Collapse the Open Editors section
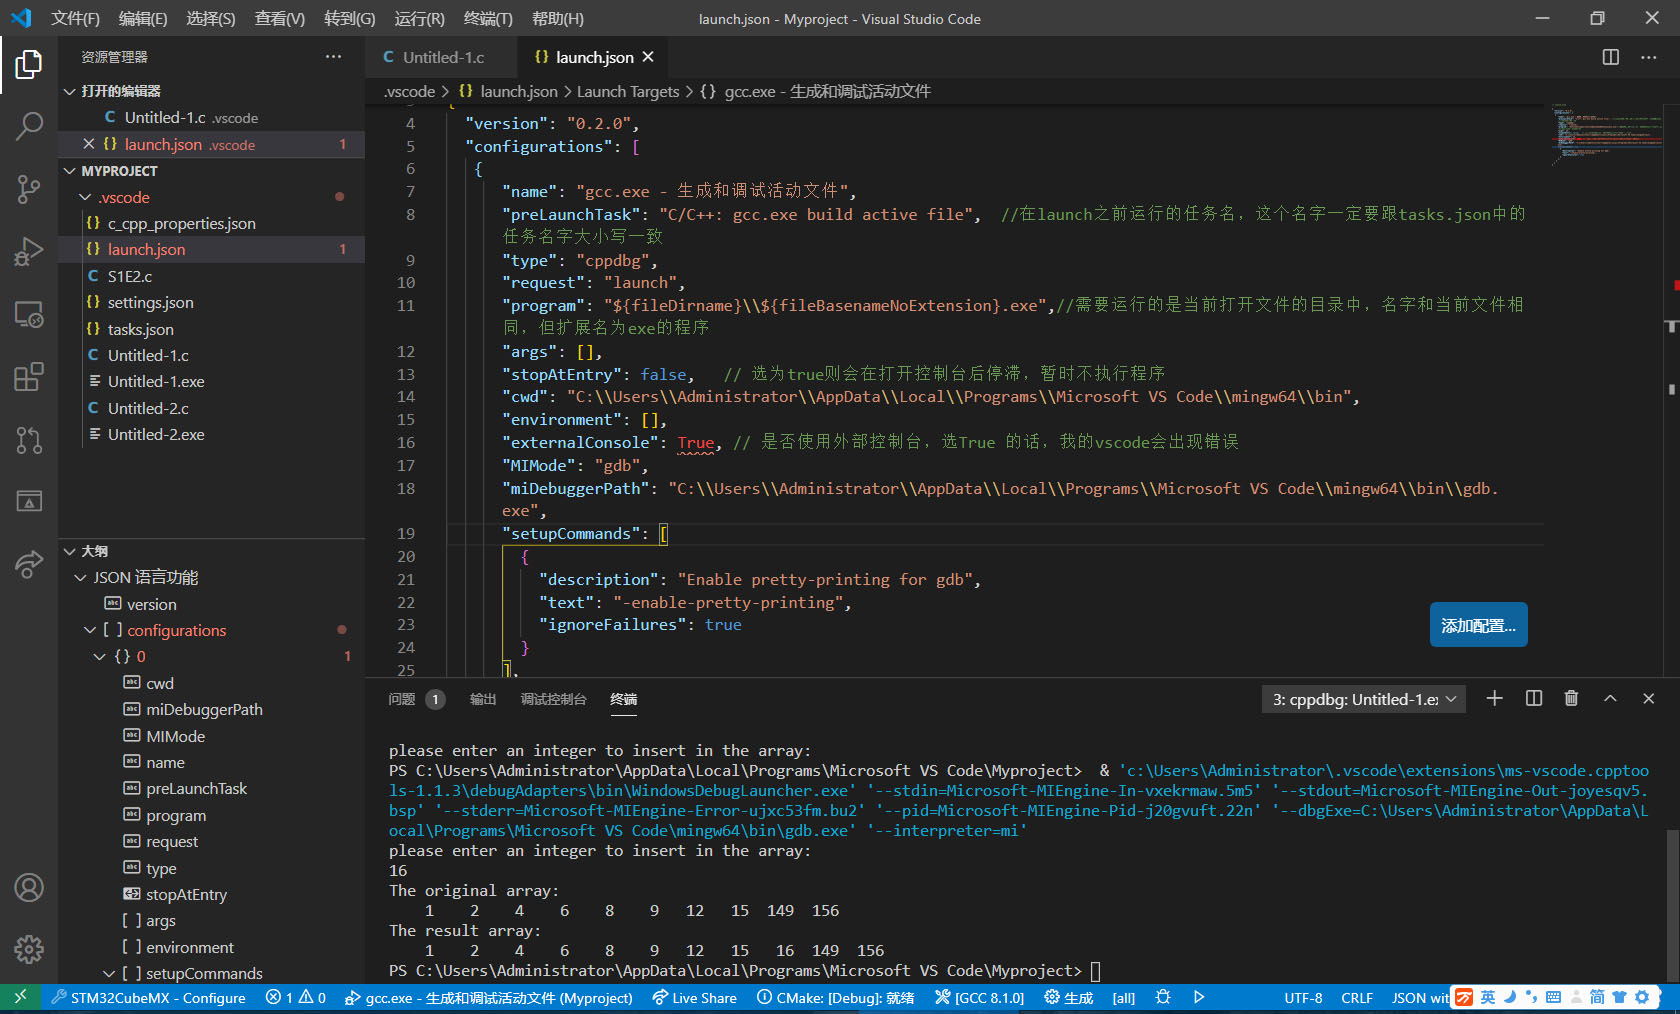This screenshot has width=1680, height=1014. click(x=70, y=91)
